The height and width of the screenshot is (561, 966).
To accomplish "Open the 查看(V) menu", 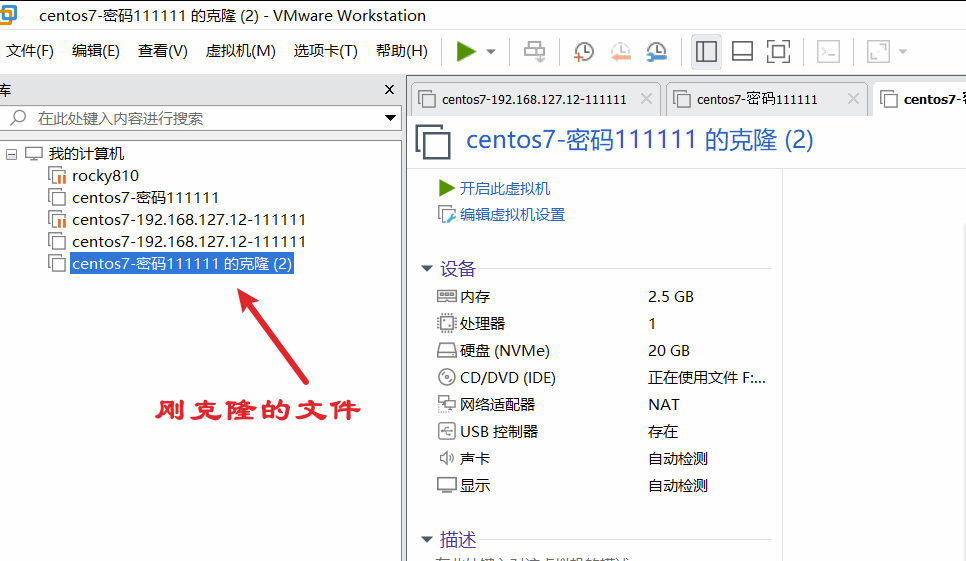I will click(x=163, y=51).
